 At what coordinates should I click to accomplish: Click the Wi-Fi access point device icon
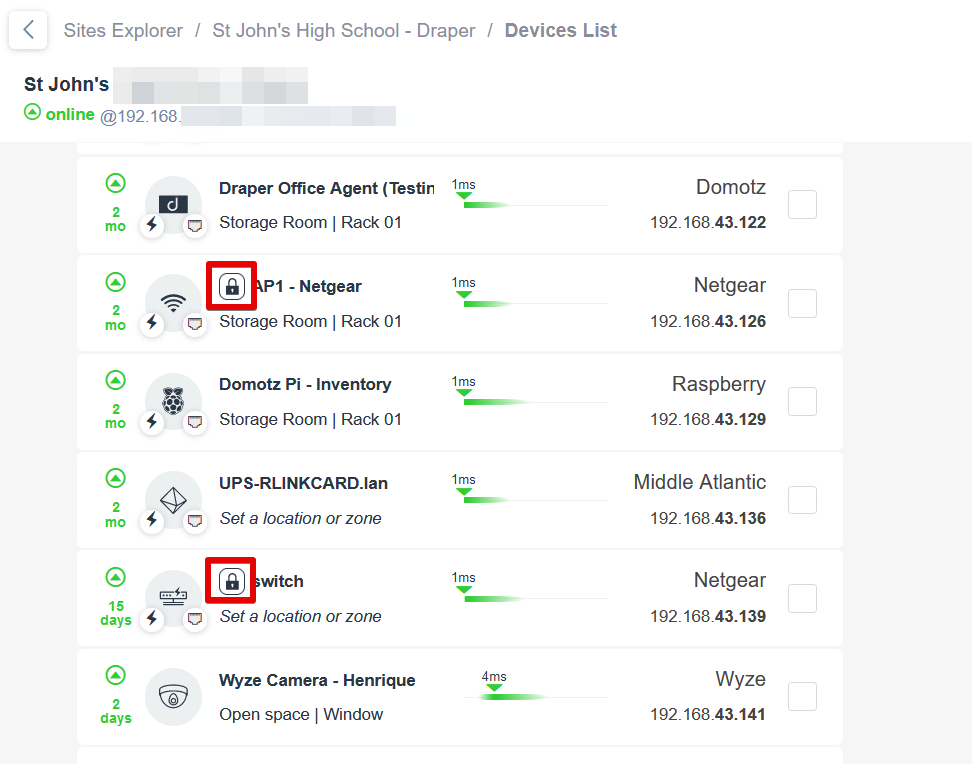[x=174, y=302]
